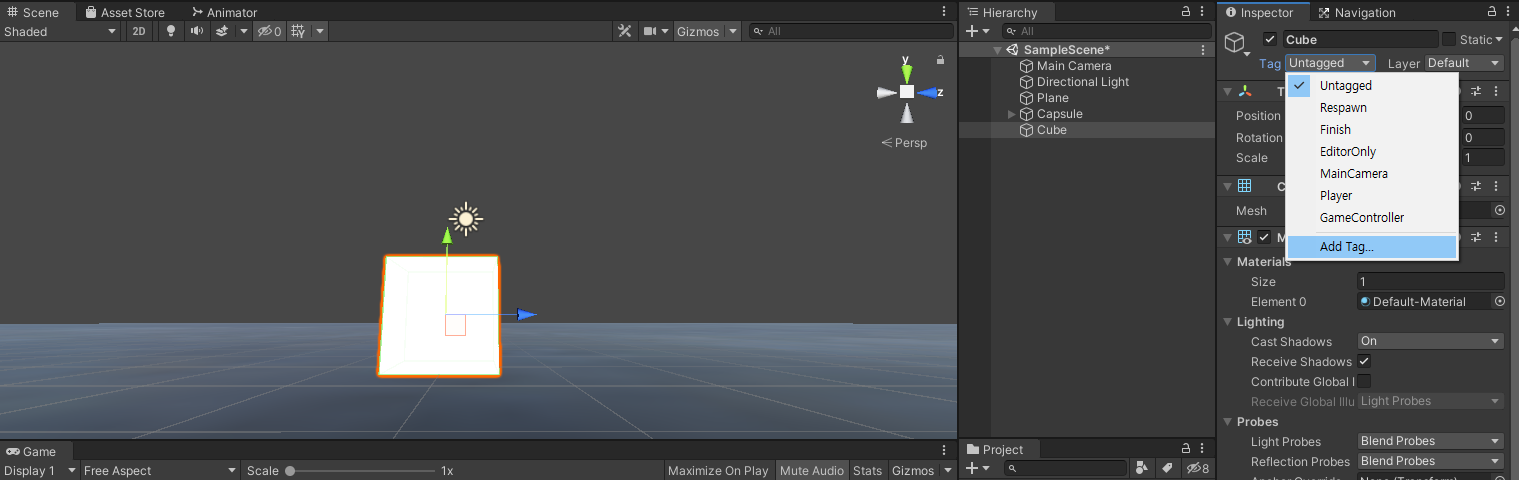Open Hierarchy create plus button
Screen dimensions: 1519x480
tap(976, 31)
